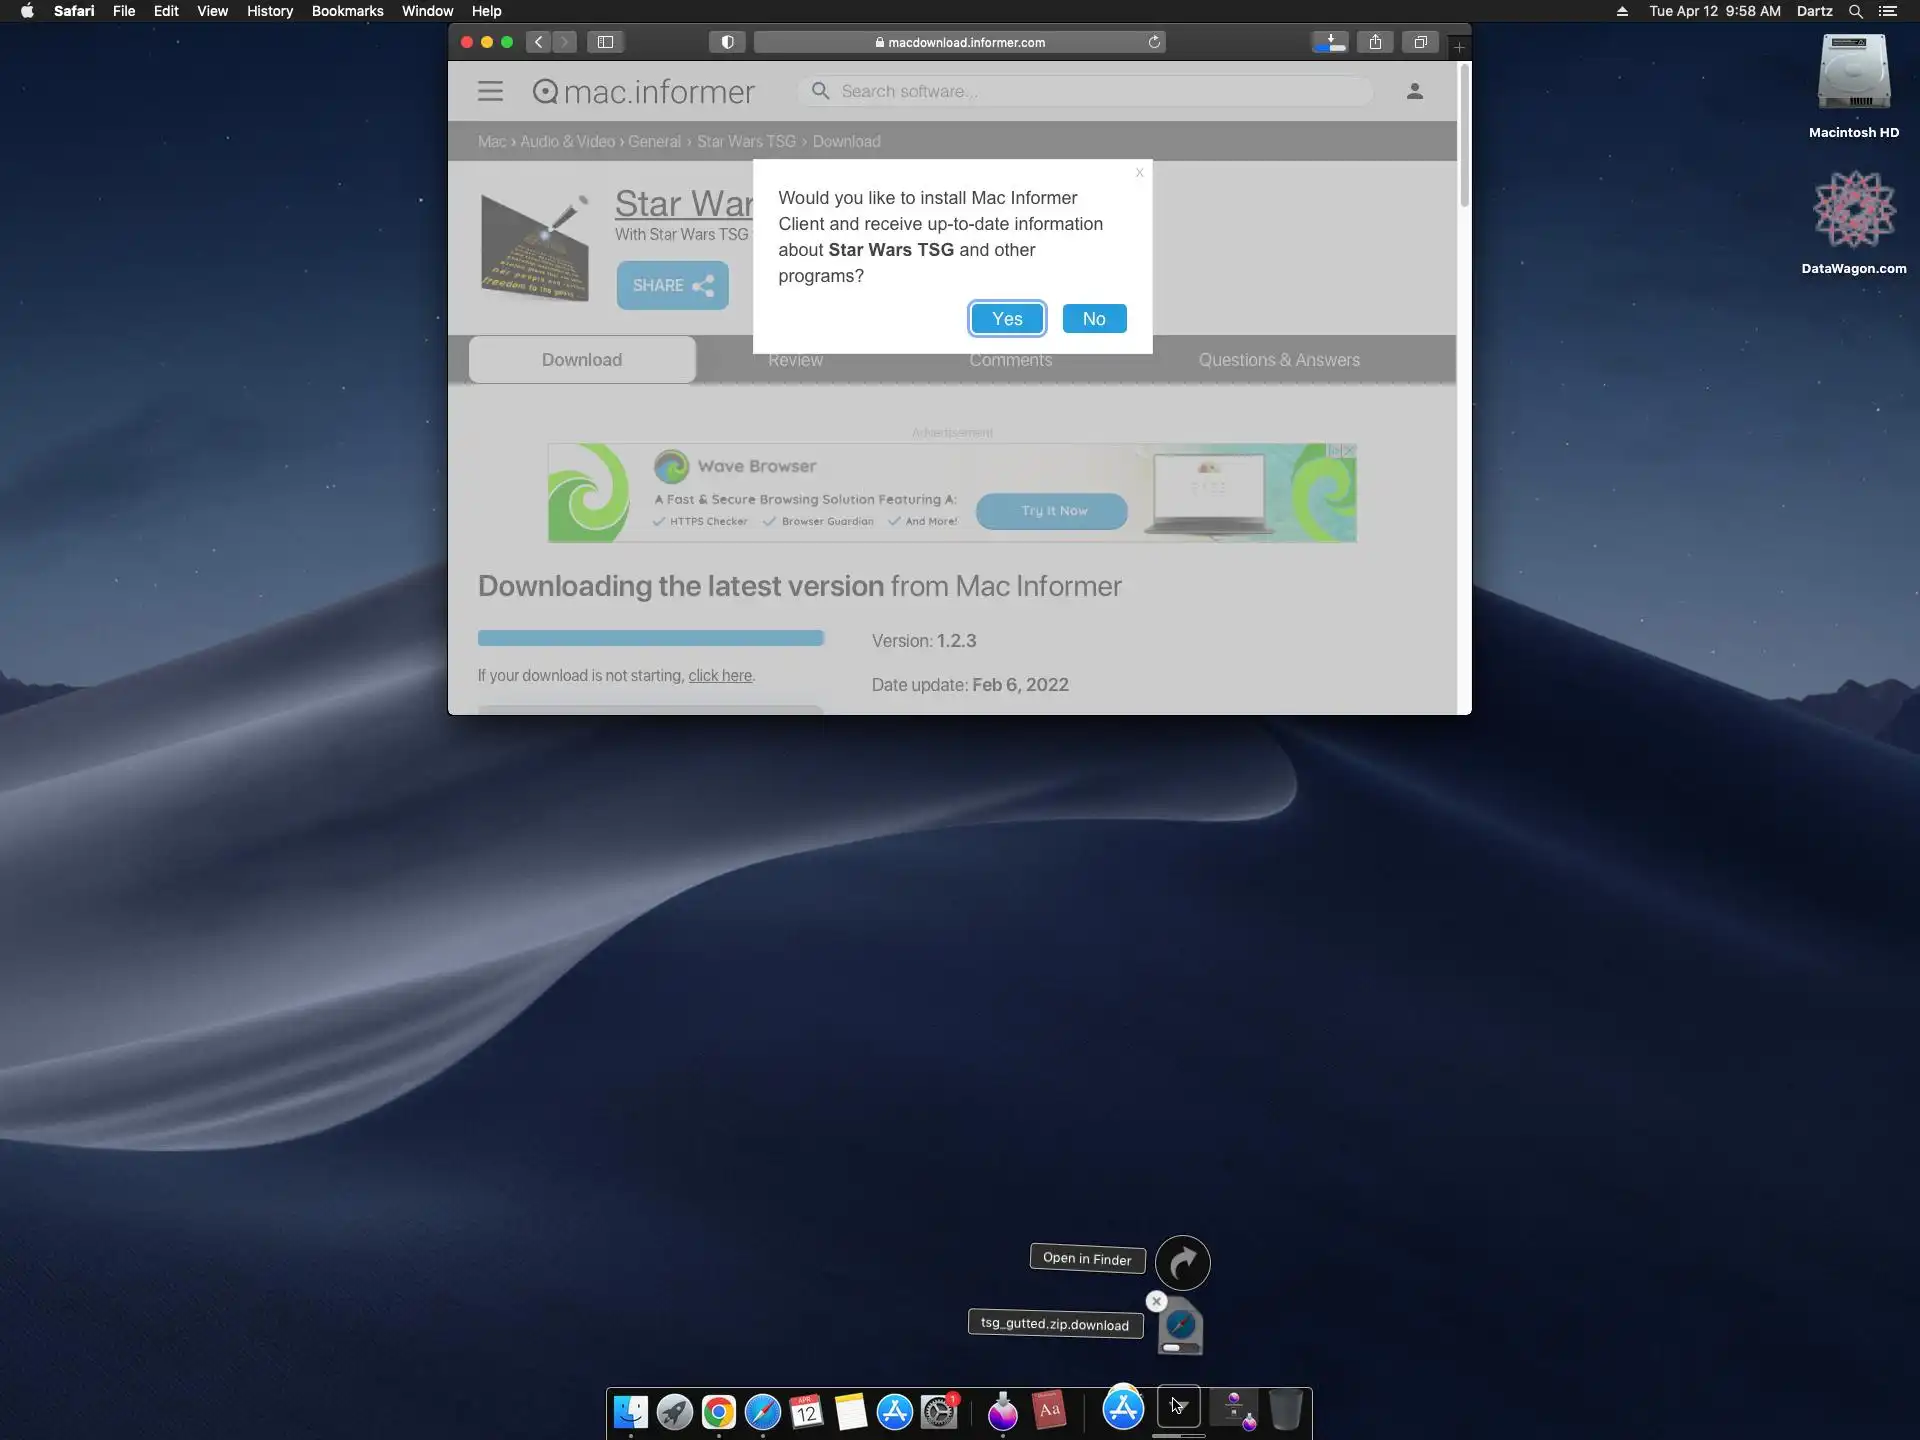Screen dimensions: 1920x1440
Task: Select the Questions & Answers tab
Action: click(1278, 360)
